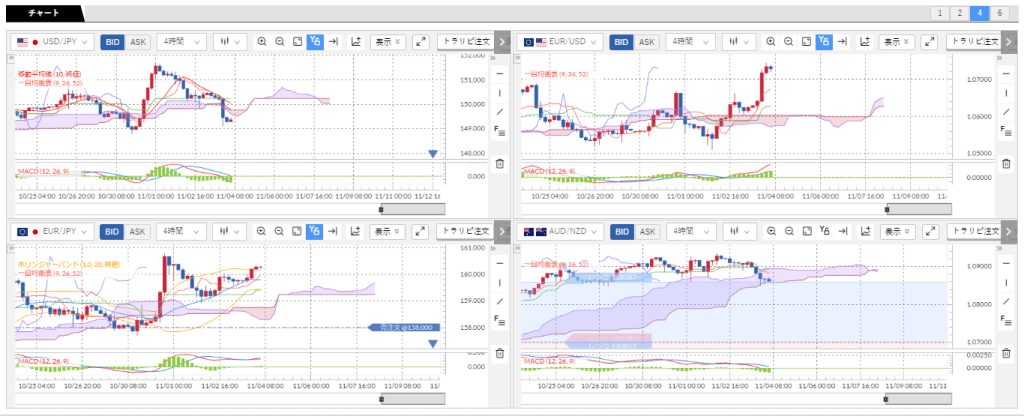
Task: Switch to 6-chart layout
Action: (1001, 13)
